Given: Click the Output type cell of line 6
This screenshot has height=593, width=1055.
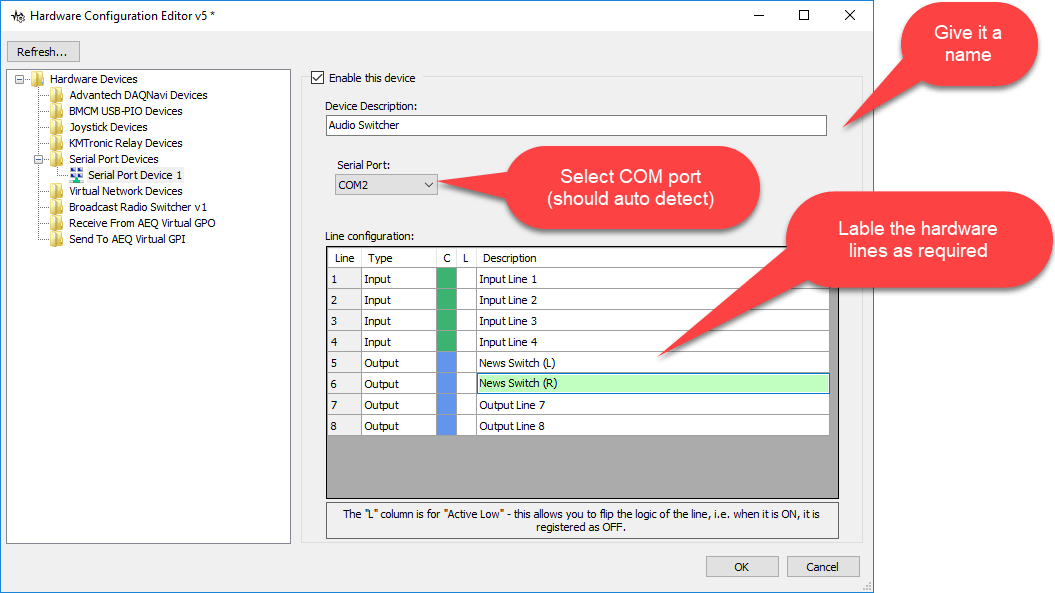Looking at the screenshot, I should coord(399,384).
